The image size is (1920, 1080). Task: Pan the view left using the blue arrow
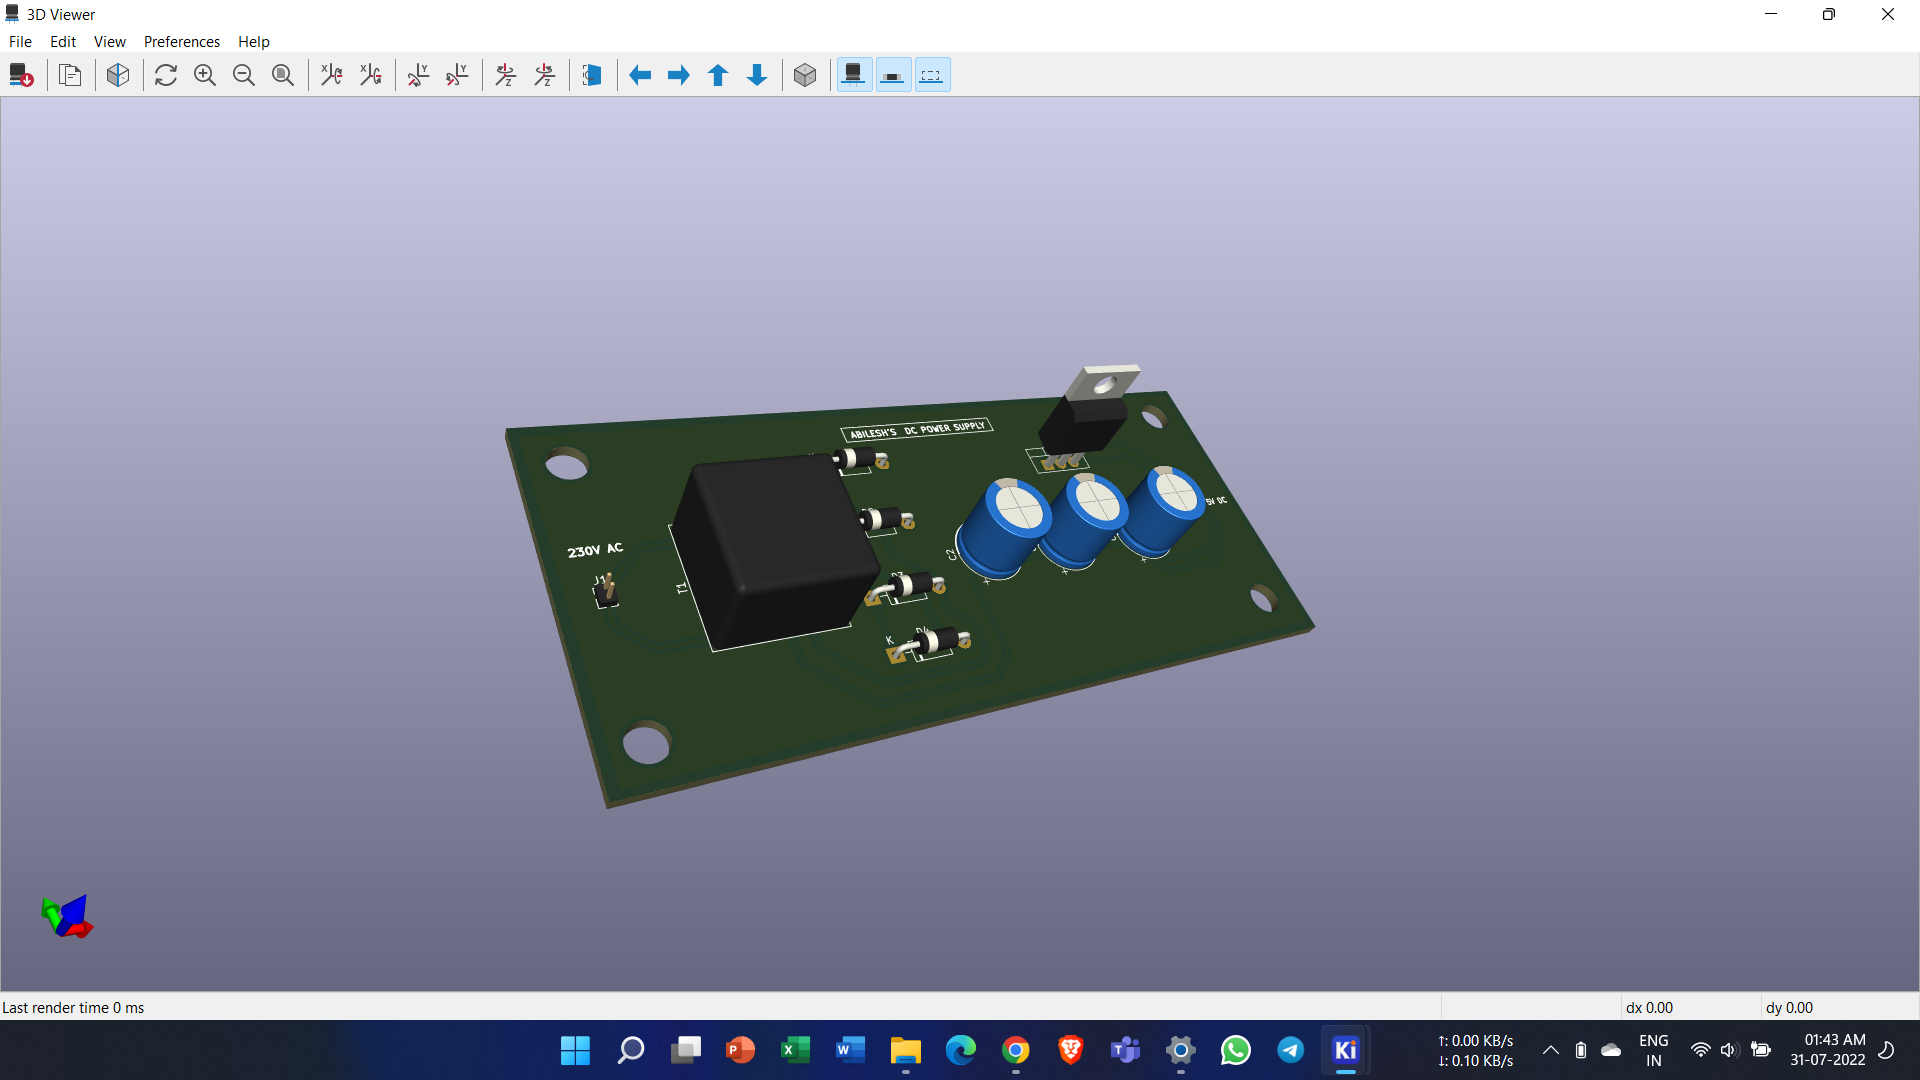pyautogui.click(x=640, y=75)
